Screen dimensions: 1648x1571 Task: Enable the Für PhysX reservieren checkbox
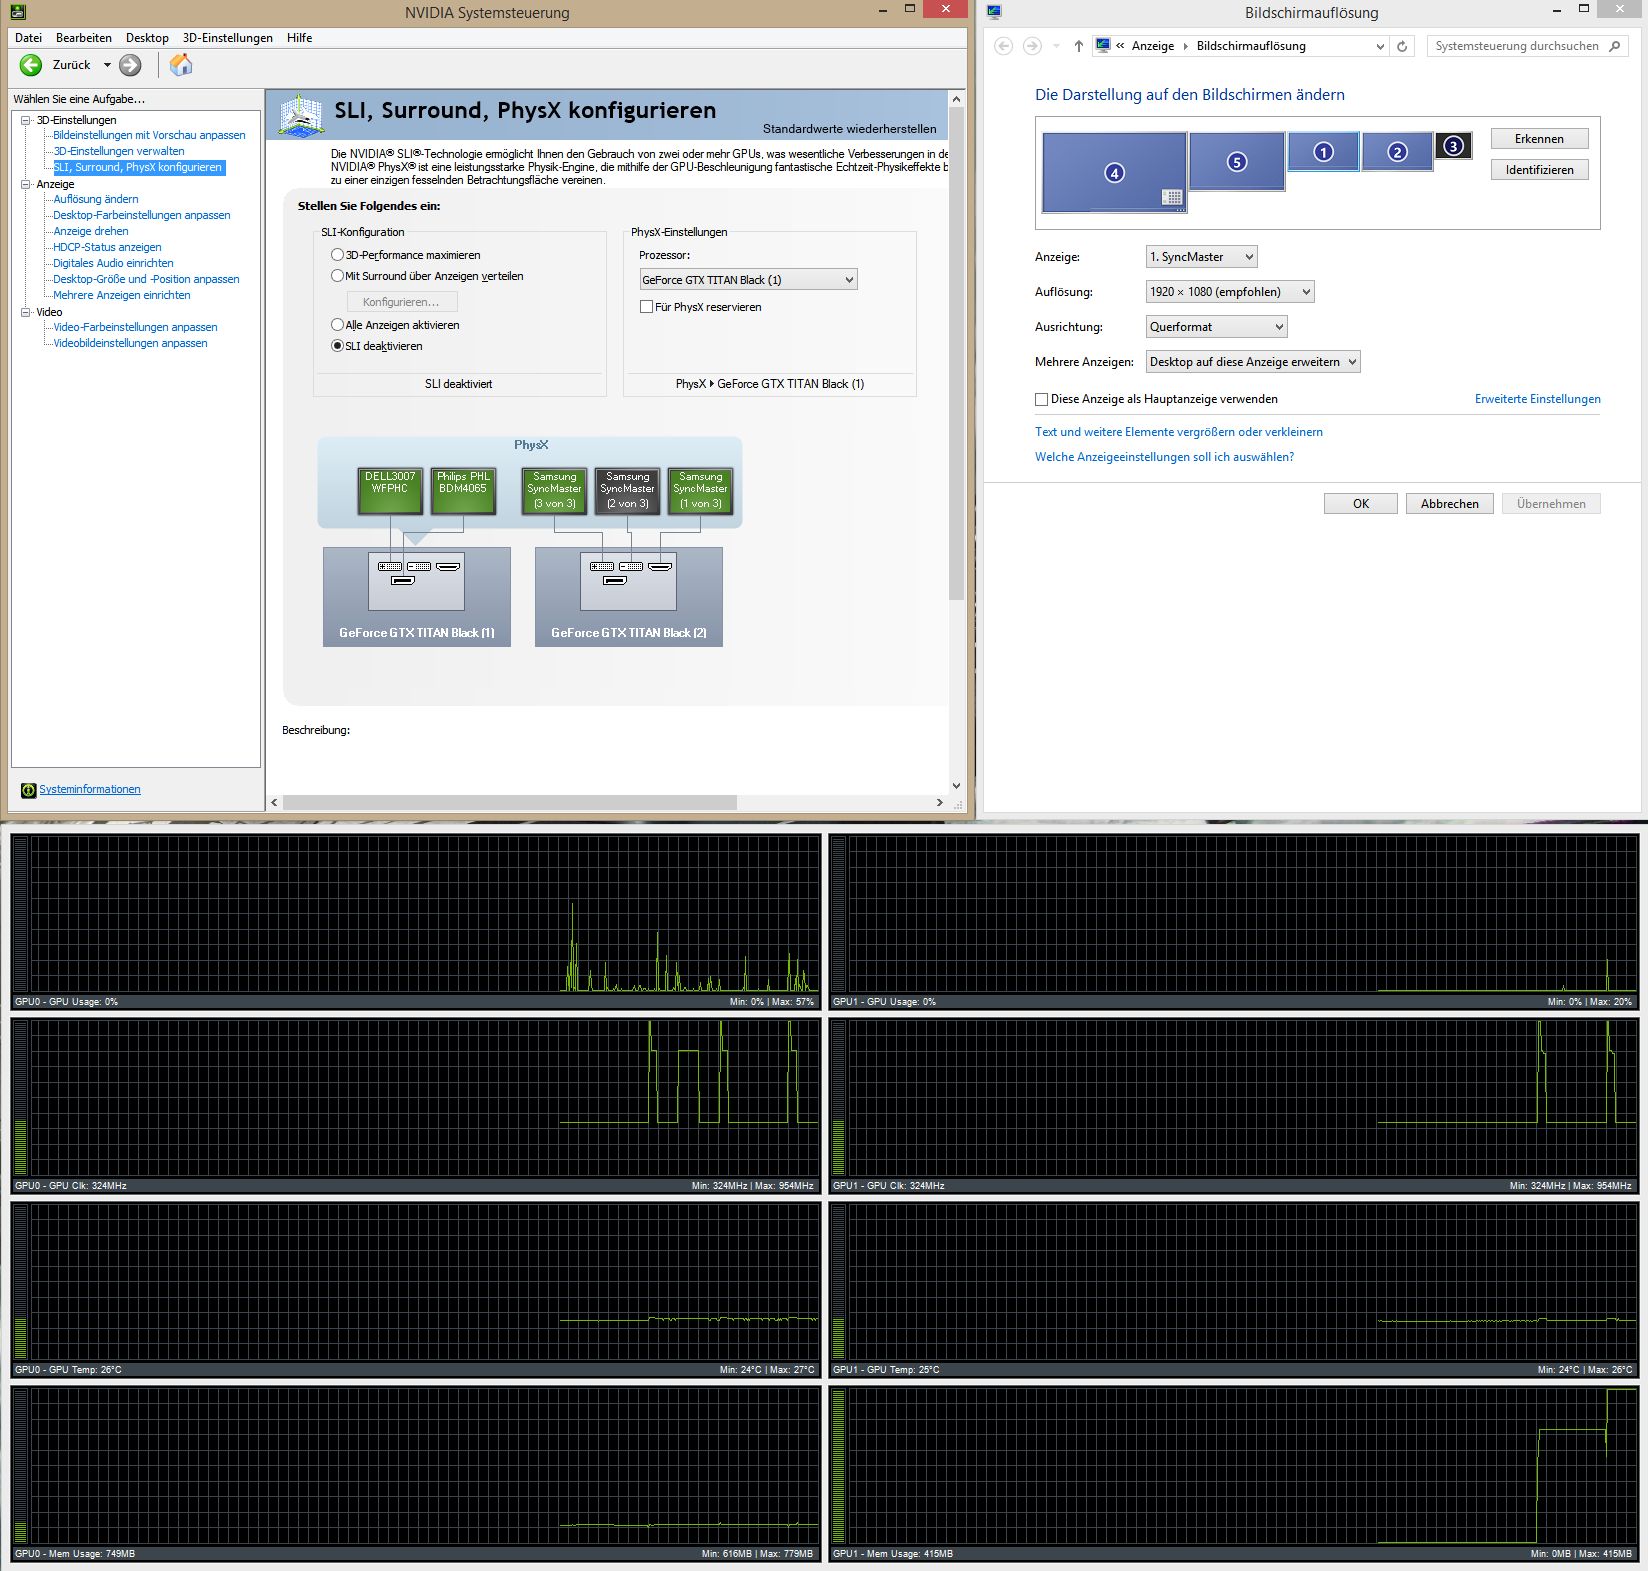[x=647, y=306]
